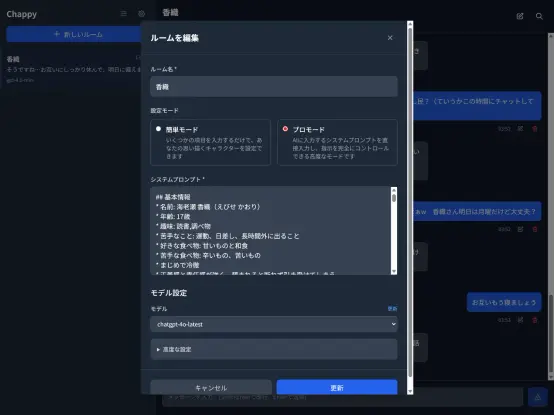Click the dialog's vertical scrollbar thumb
Image resolution: width=554 pixels, height=415 pixels.
[x=410, y=202]
